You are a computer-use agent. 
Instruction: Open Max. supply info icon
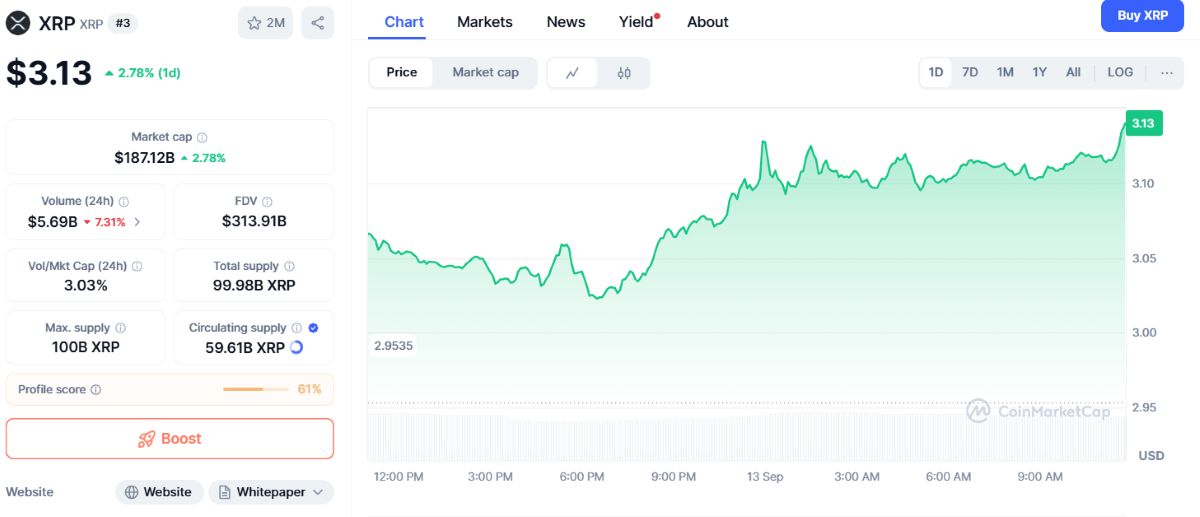pyautogui.click(x=120, y=328)
